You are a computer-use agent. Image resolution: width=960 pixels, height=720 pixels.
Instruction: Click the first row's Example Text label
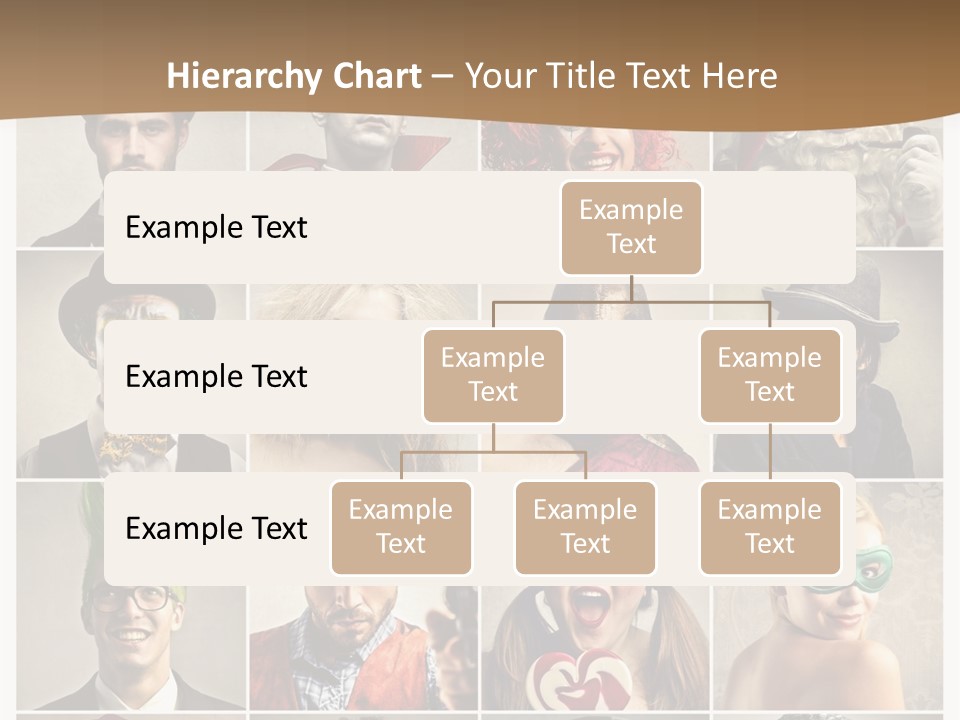click(x=216, y=228)
